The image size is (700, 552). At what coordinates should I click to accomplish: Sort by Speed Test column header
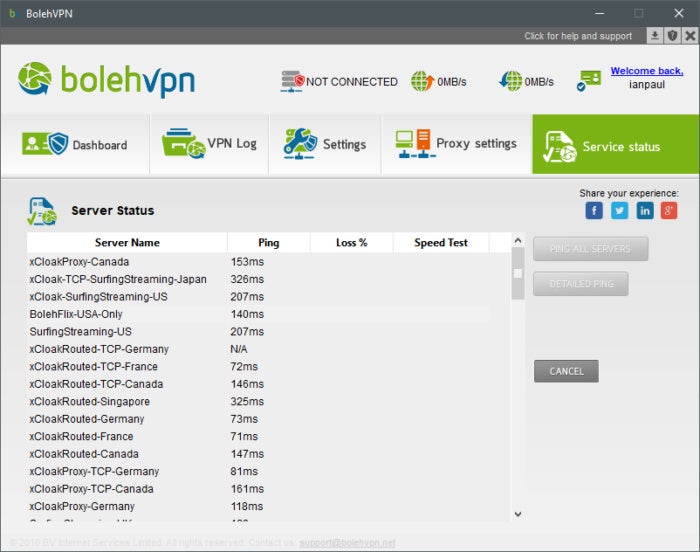point(441,243)
